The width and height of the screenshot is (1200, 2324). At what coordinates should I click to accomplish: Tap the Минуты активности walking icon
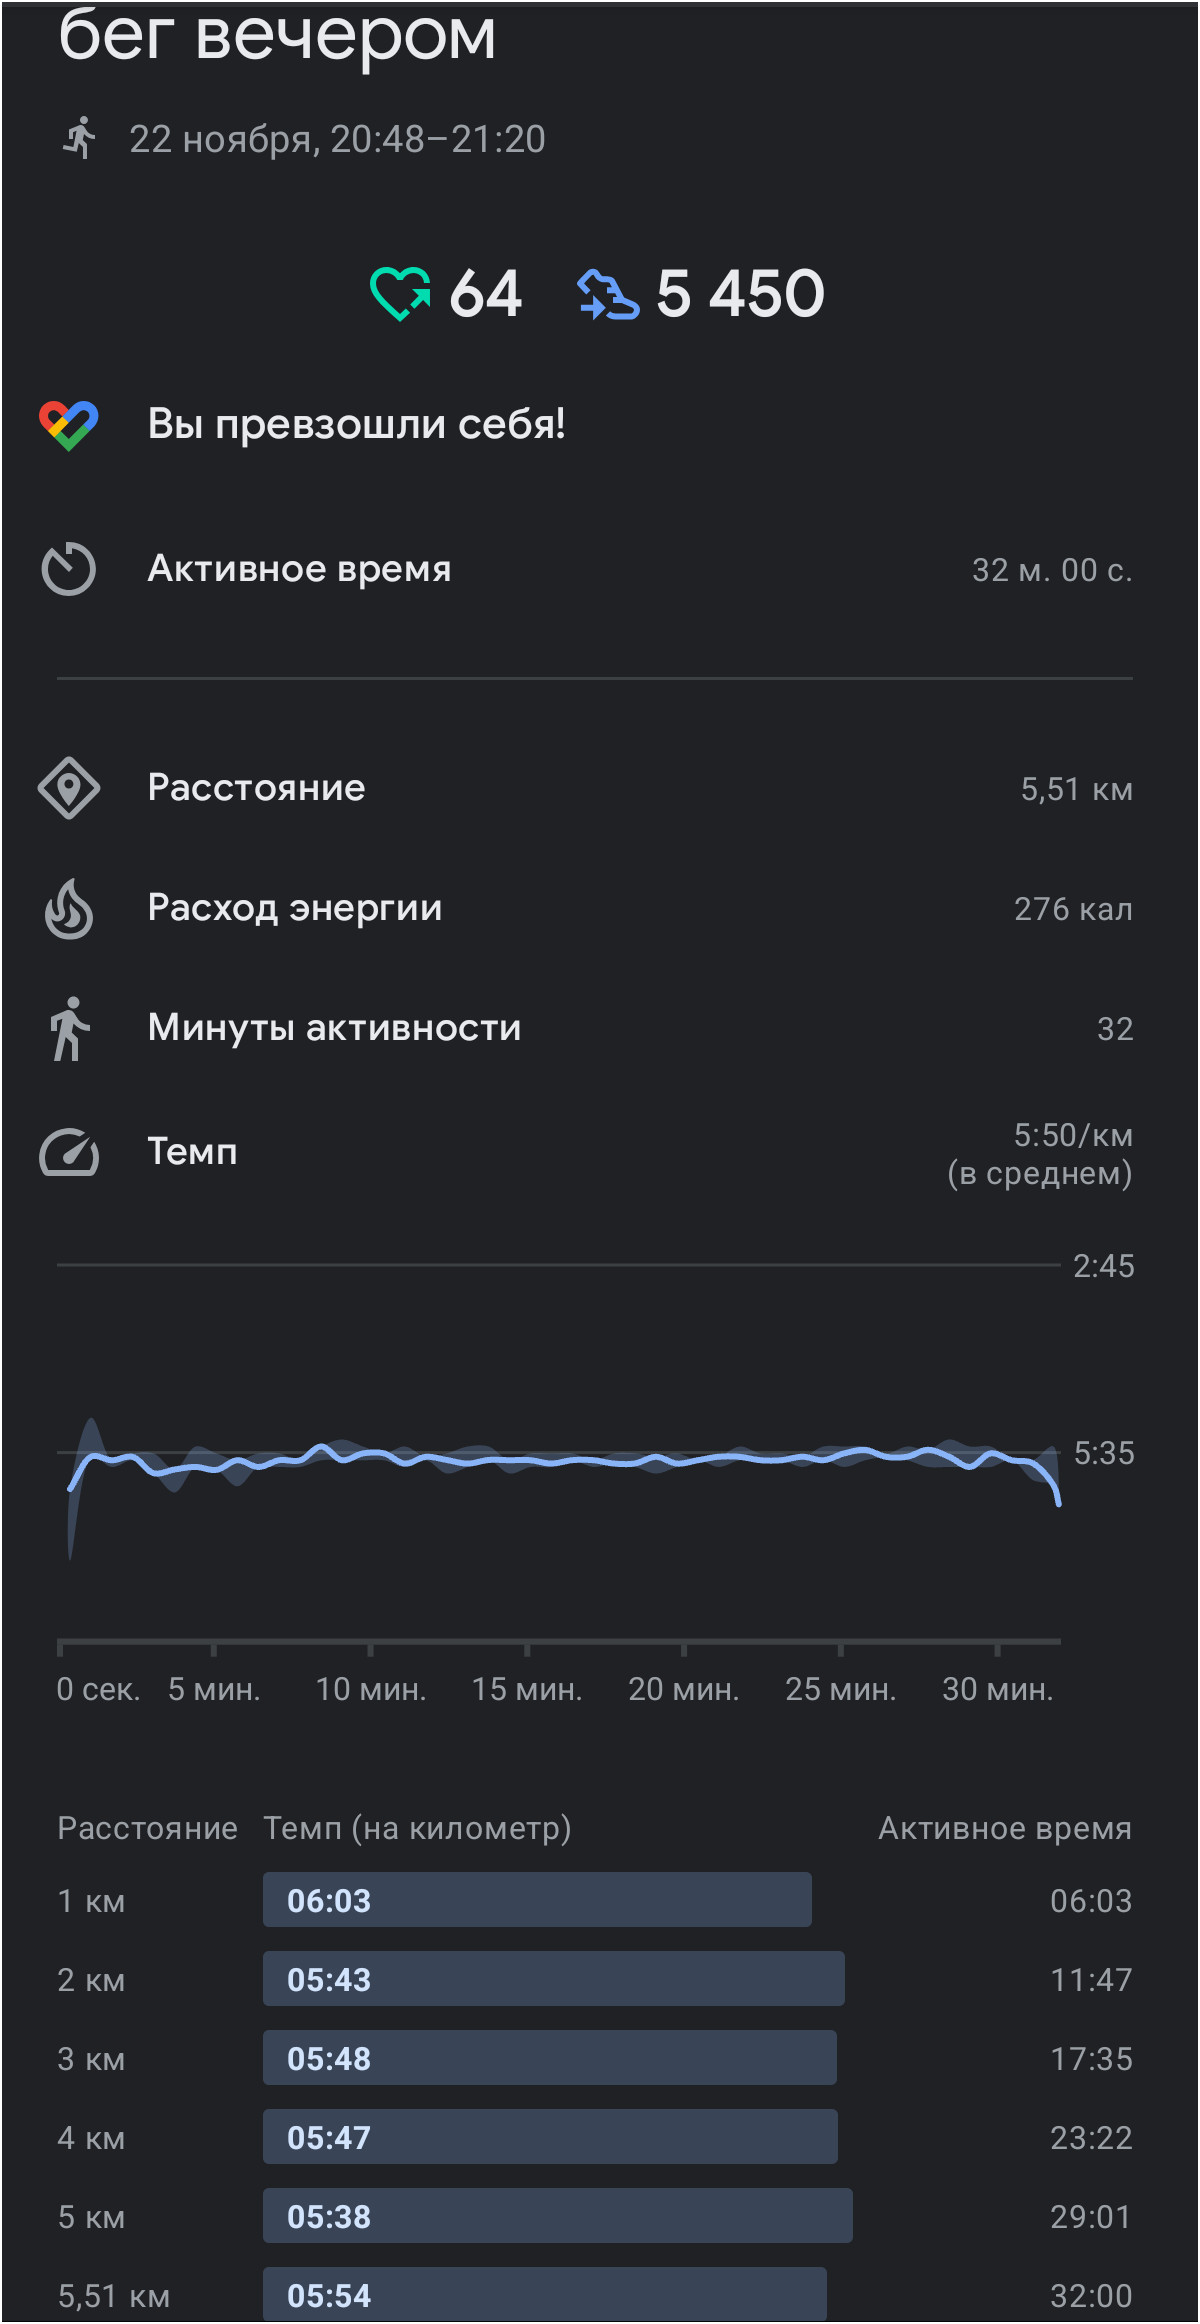pos(69,1028)
